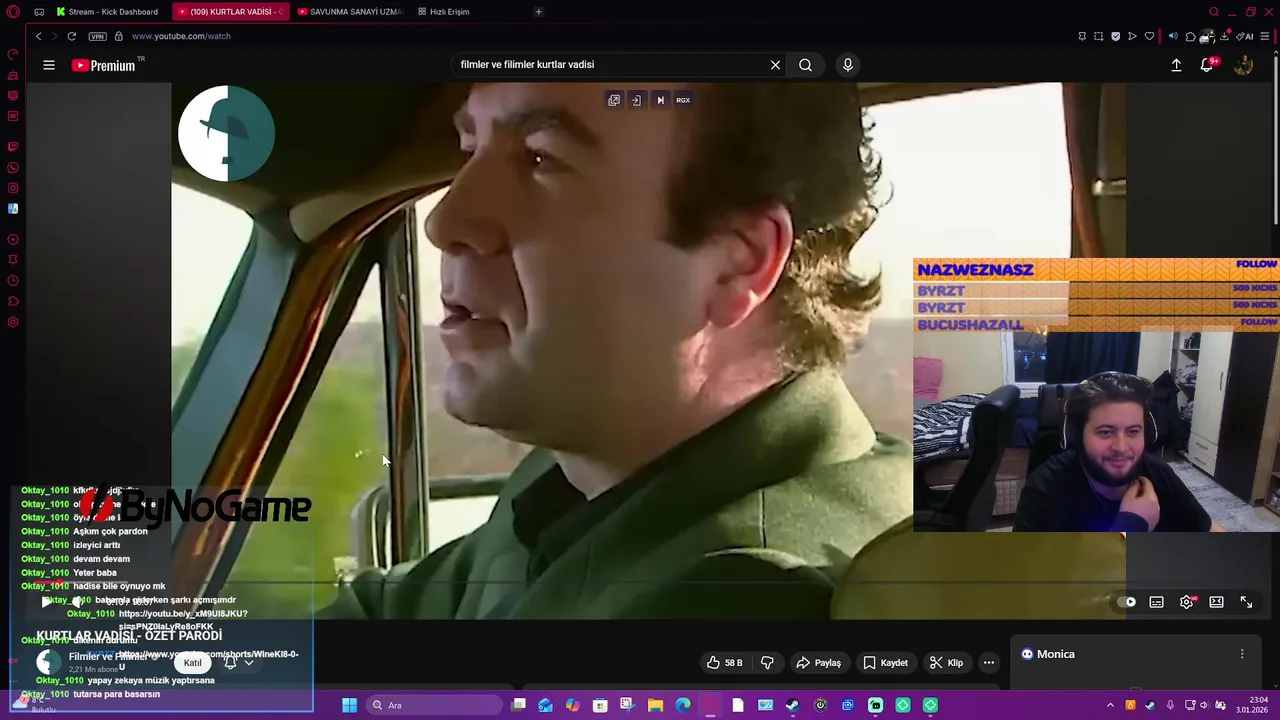Click the Opera GX logo menu
The width and height of the screenshot is (1280, 720).
pos(13,12)
